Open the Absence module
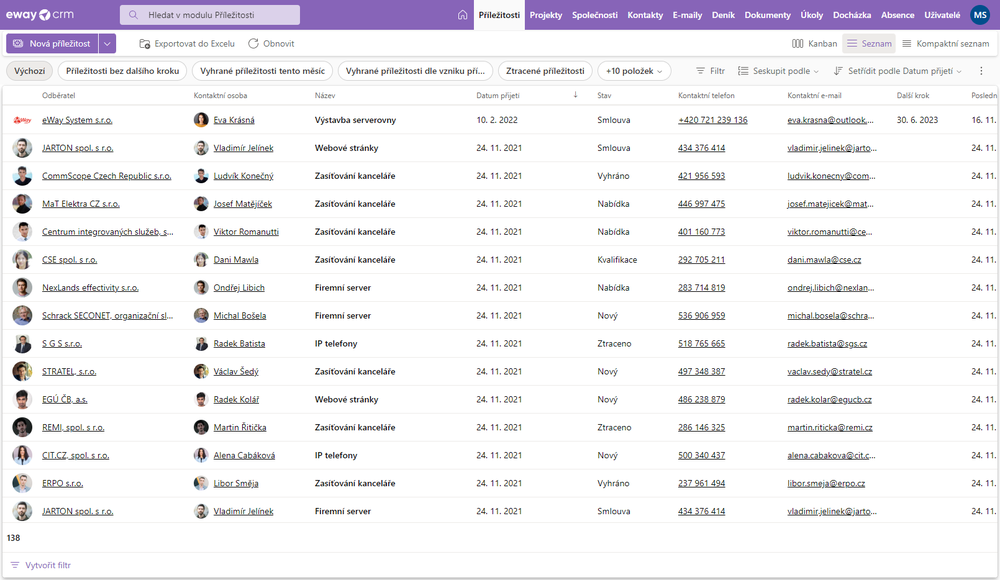The width and height of the screenshot is (1000, 580). 897,15
